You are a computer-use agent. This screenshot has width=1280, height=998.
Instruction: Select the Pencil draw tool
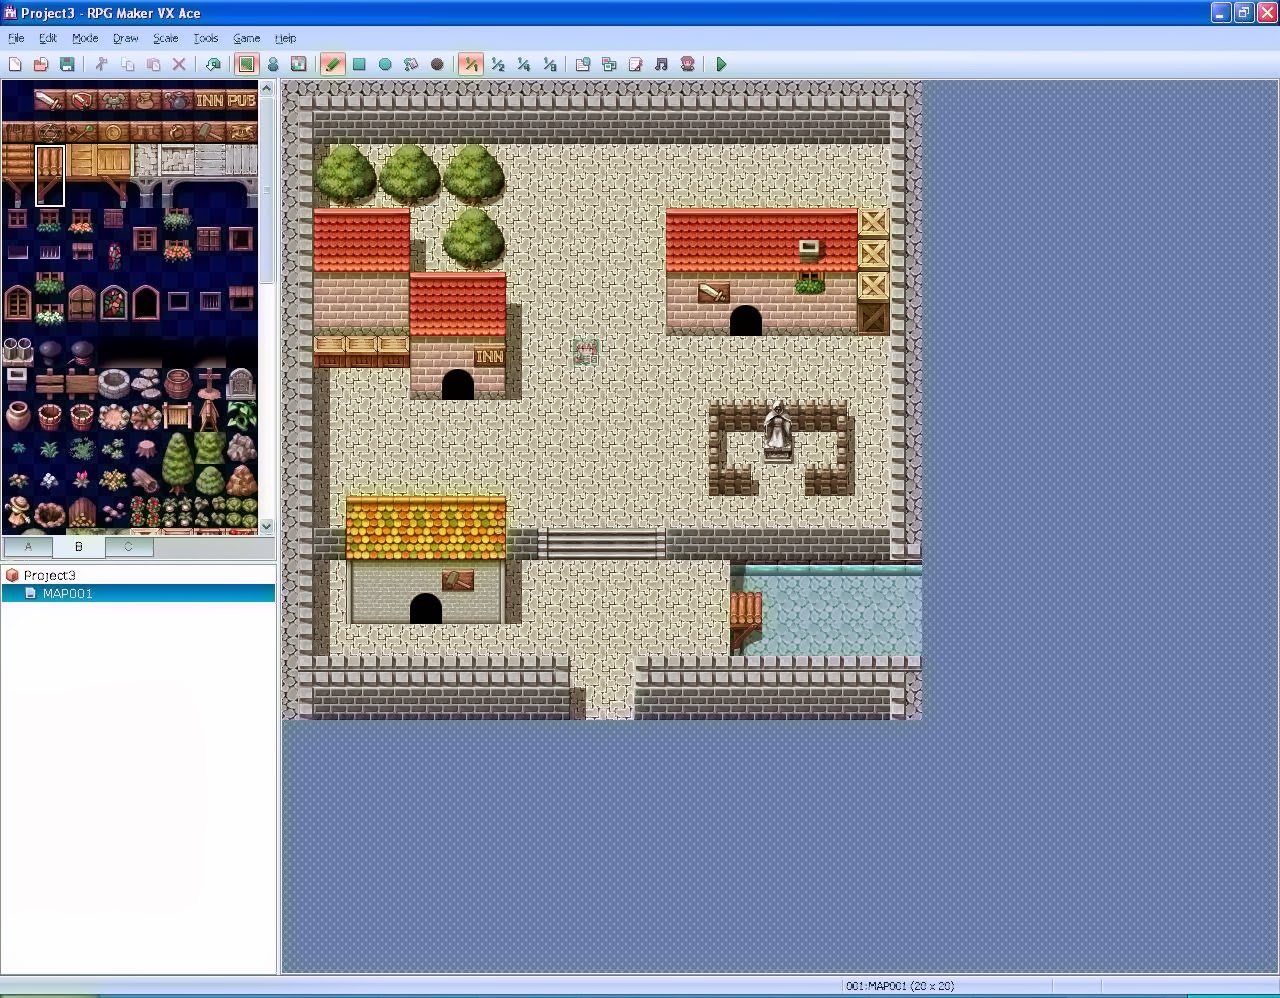pos(333,64)
